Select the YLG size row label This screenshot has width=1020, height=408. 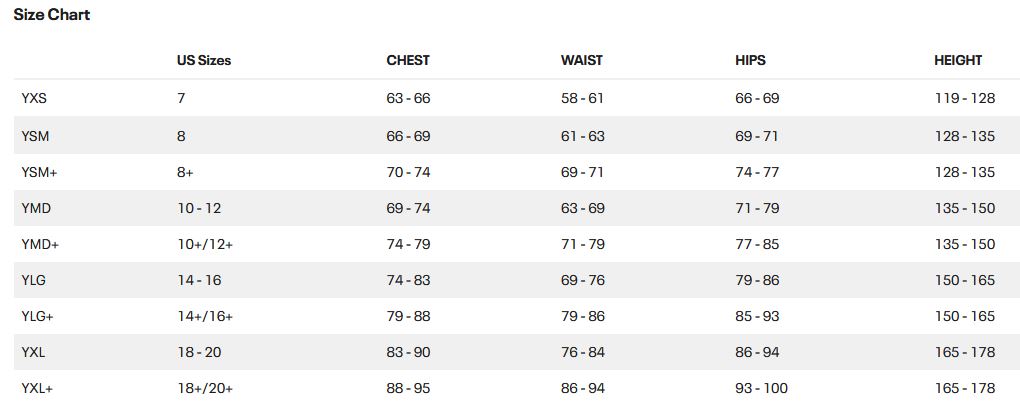(33, 280)
